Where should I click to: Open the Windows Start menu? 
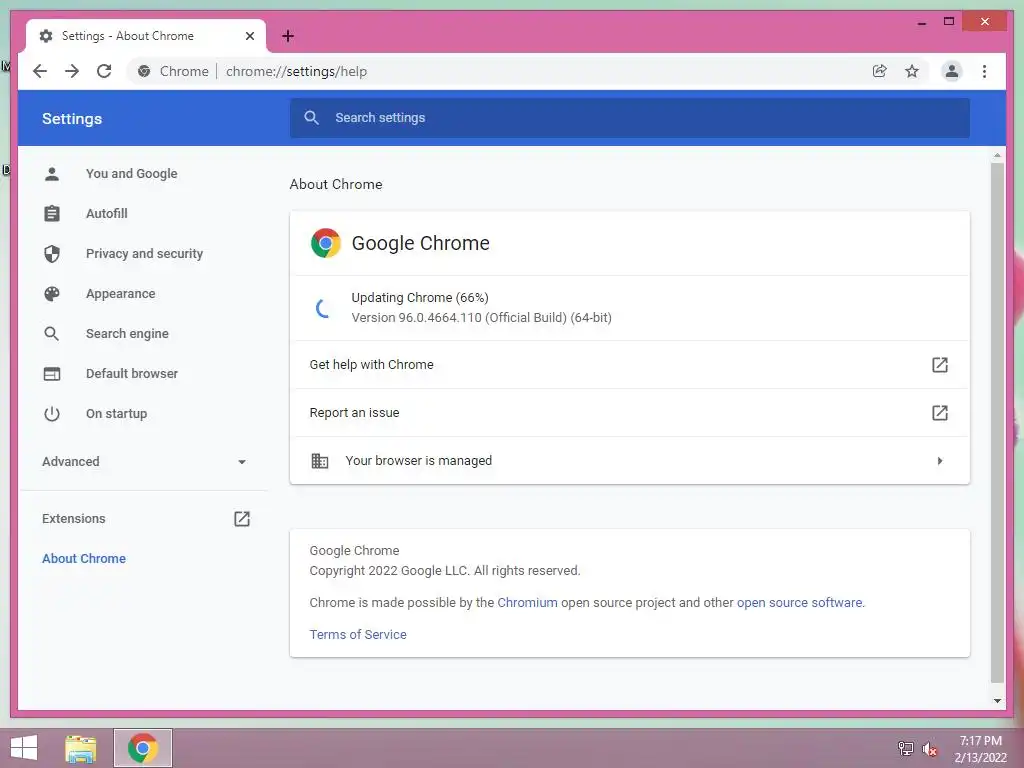pyautogui.click(x=24, y=748)
